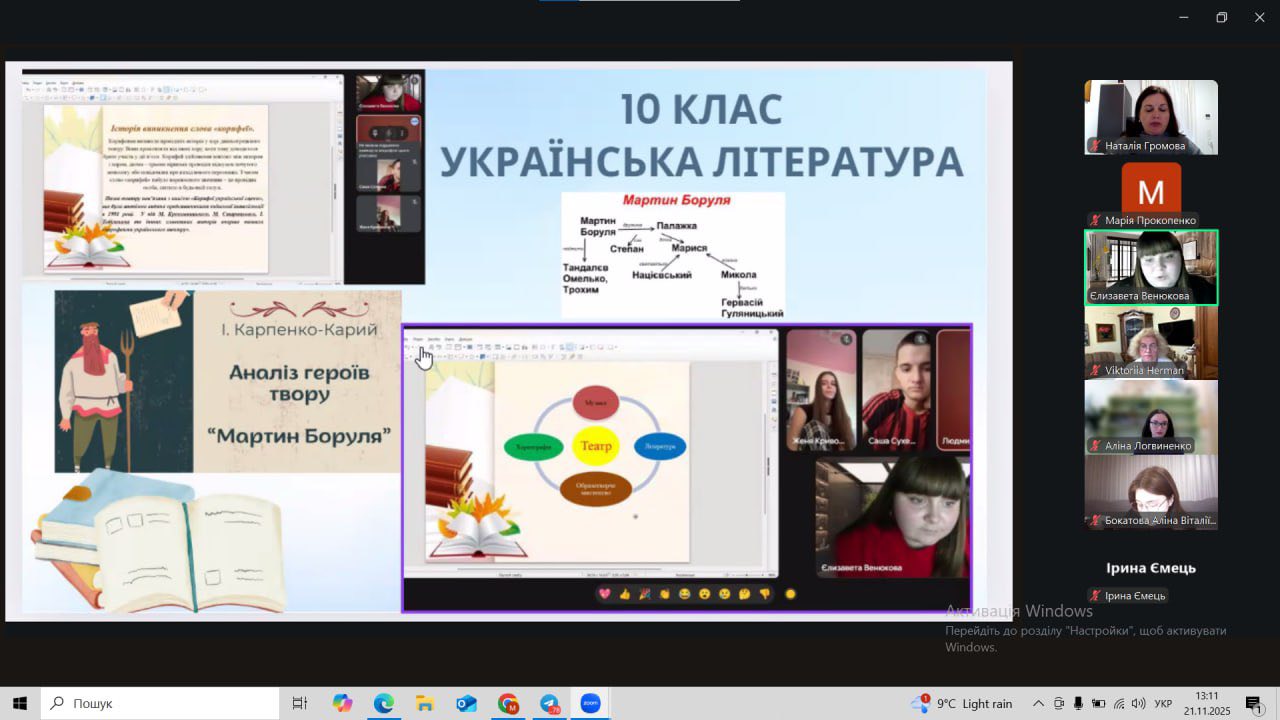Select Наталія Громова's video thumbnail

[x=1151, y=117]
